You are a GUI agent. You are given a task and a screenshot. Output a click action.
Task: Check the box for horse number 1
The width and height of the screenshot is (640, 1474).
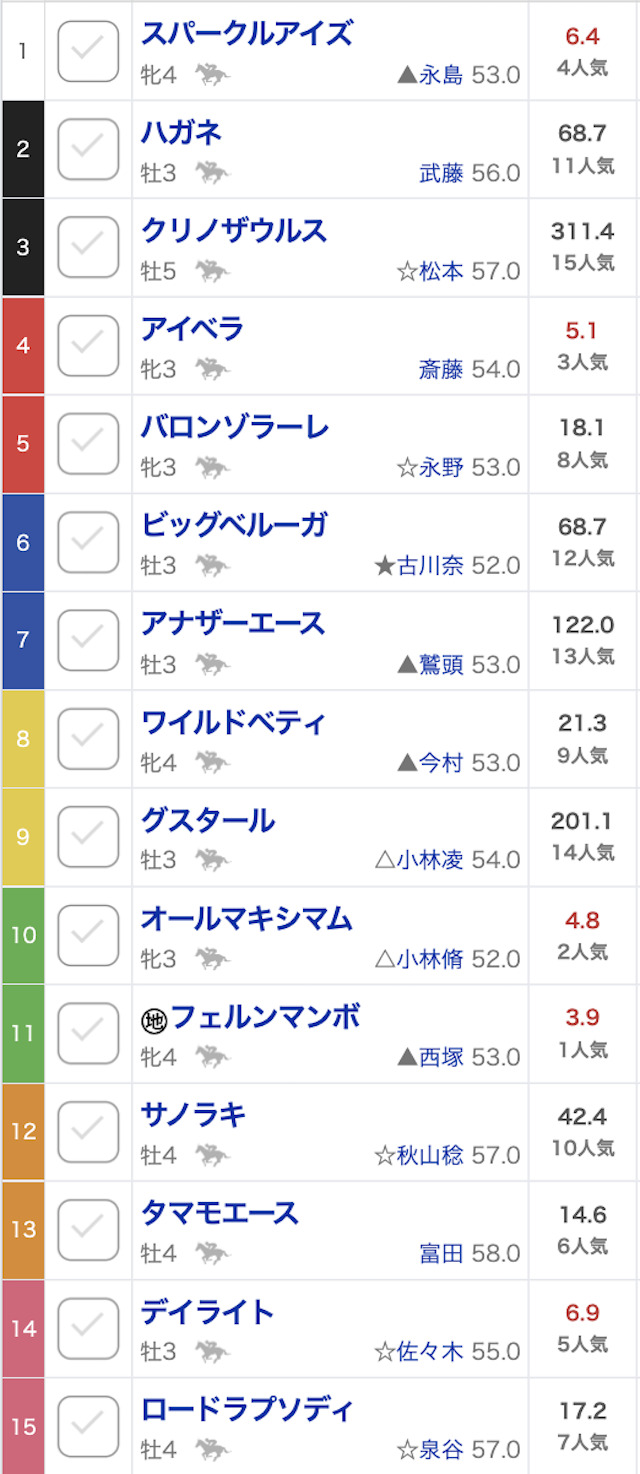88,51
